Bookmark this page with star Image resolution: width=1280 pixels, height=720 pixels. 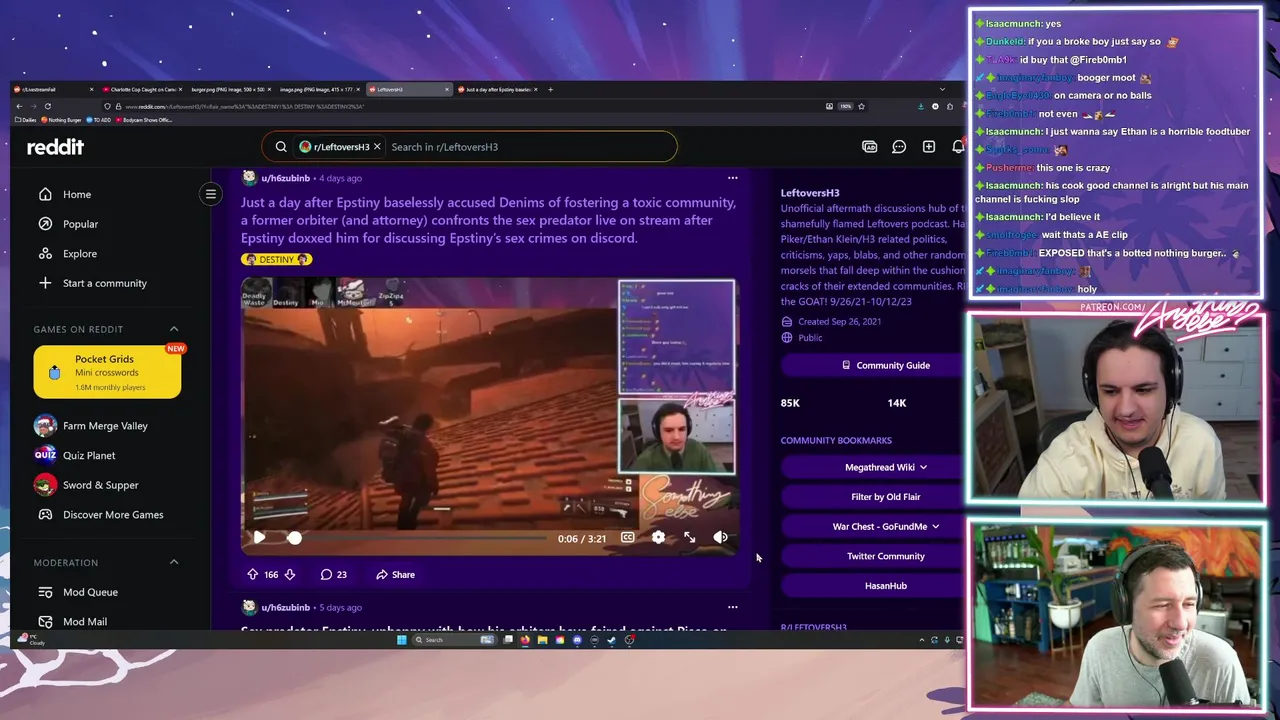[861, 106]
